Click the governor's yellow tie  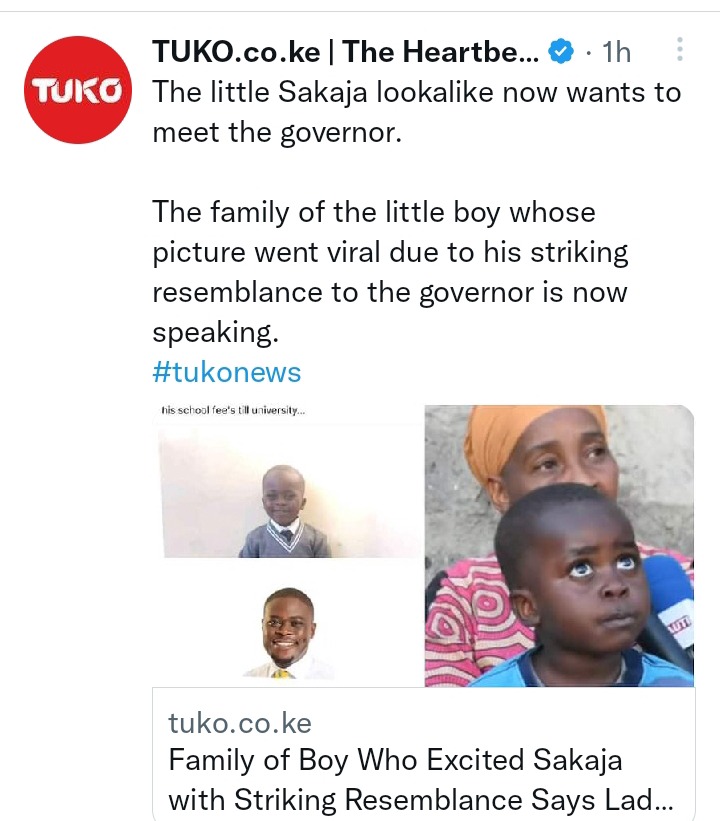coord(279,671)
